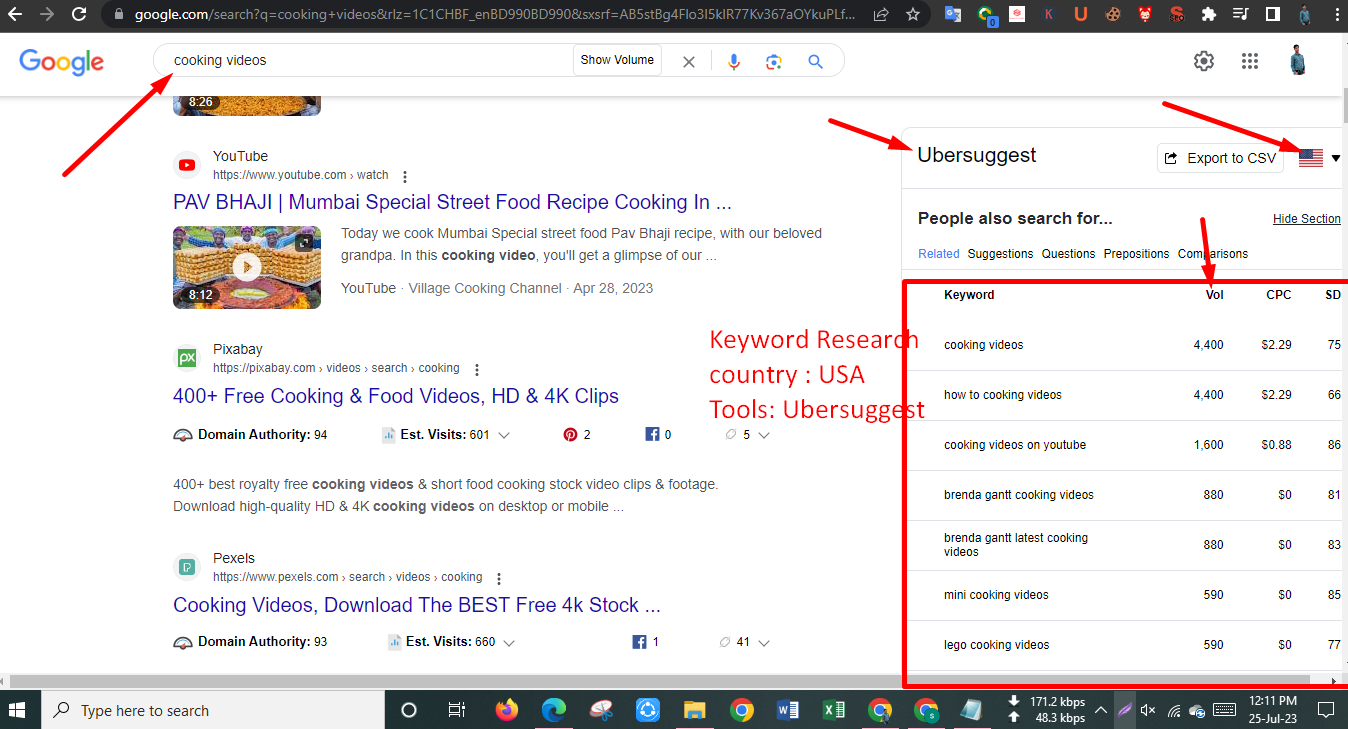Click the Export to CSV button

[x=1220, y=158]
